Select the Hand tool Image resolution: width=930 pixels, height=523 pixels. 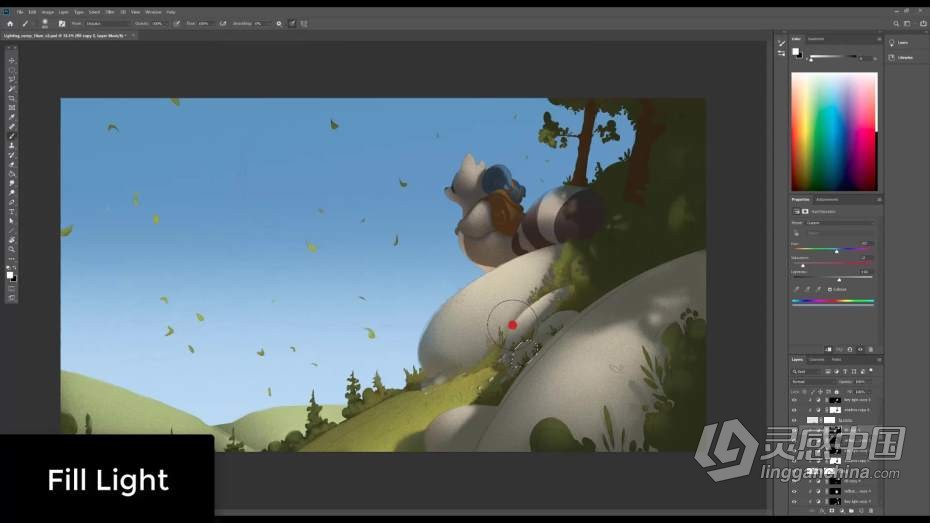click(x=12, y=240)
